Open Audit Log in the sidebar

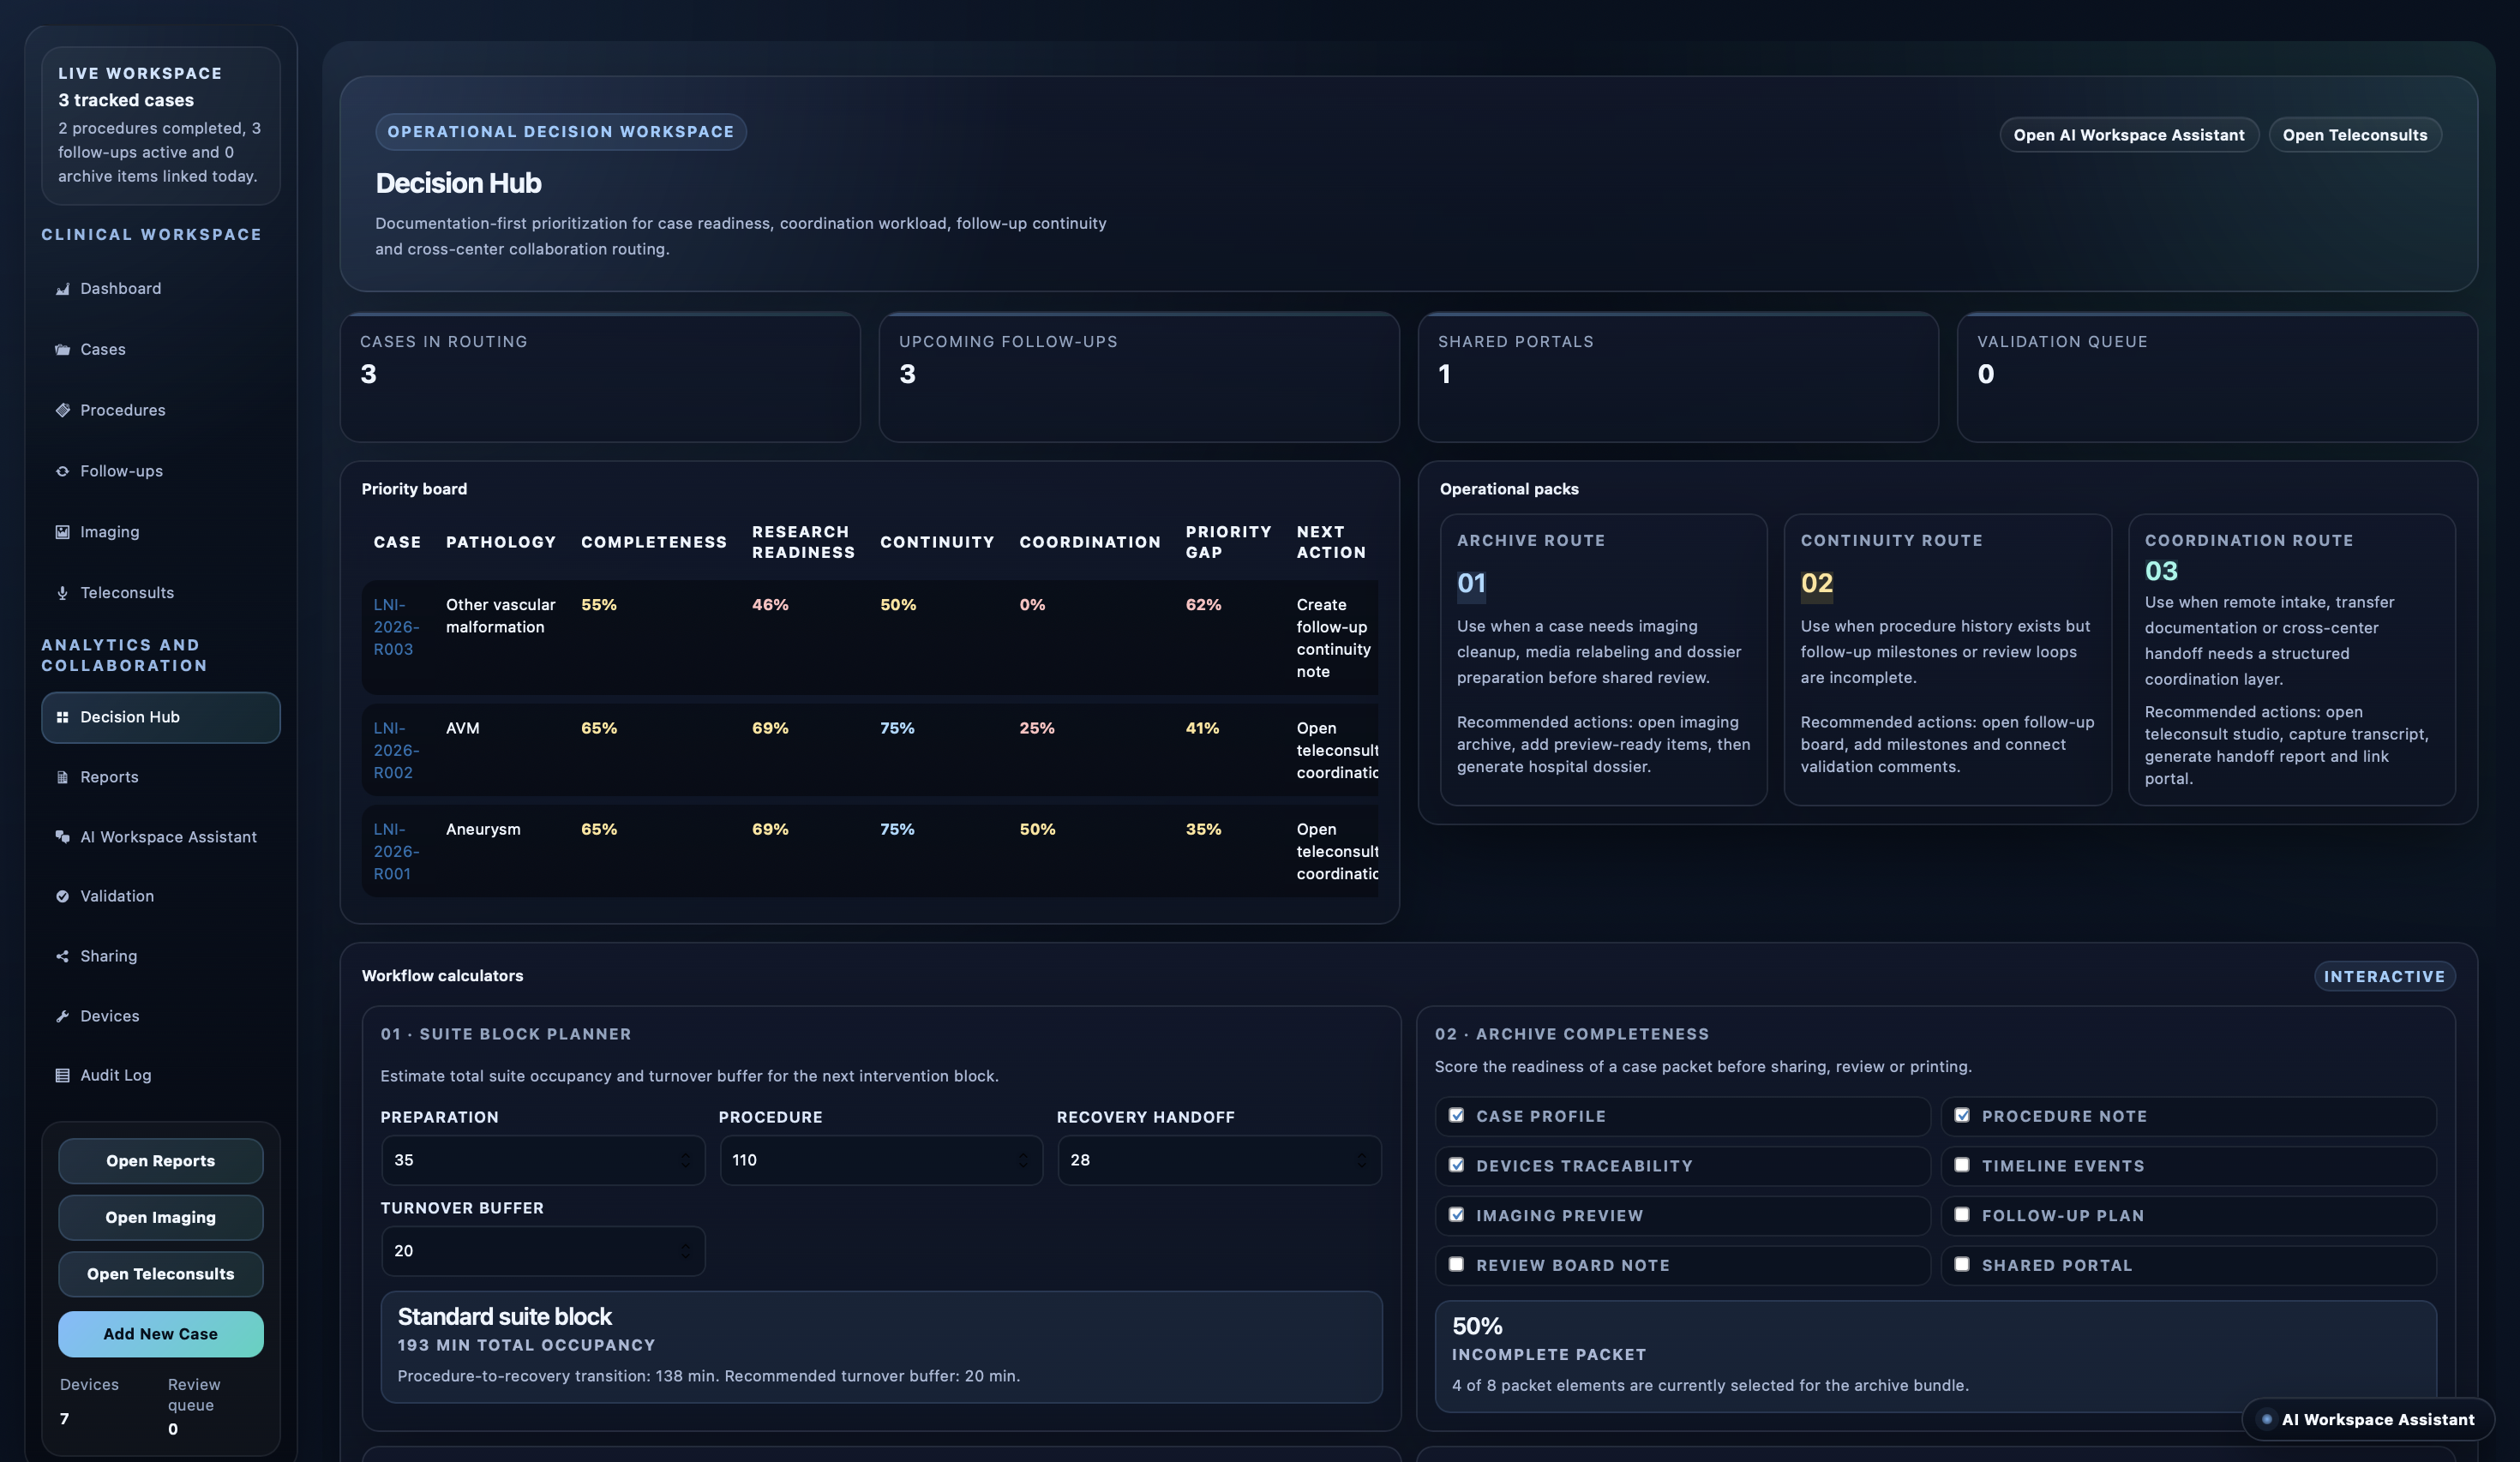[161, 1075]
